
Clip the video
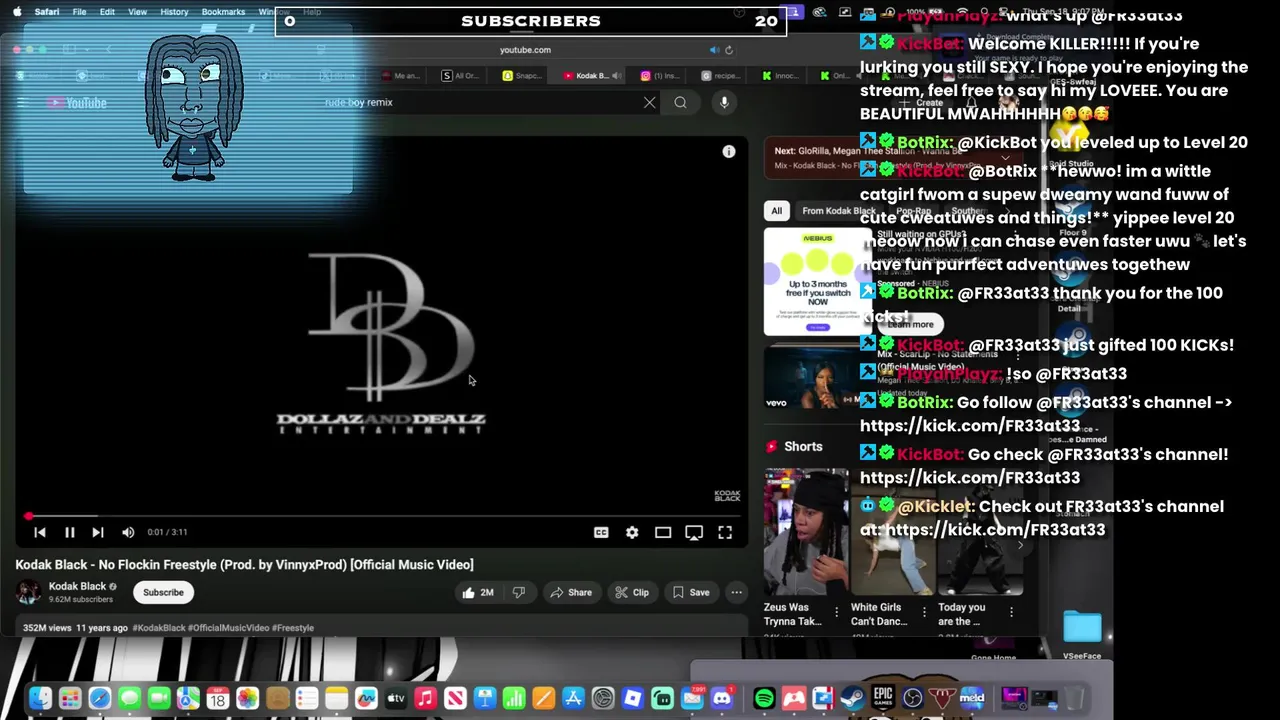click(632, 592)
